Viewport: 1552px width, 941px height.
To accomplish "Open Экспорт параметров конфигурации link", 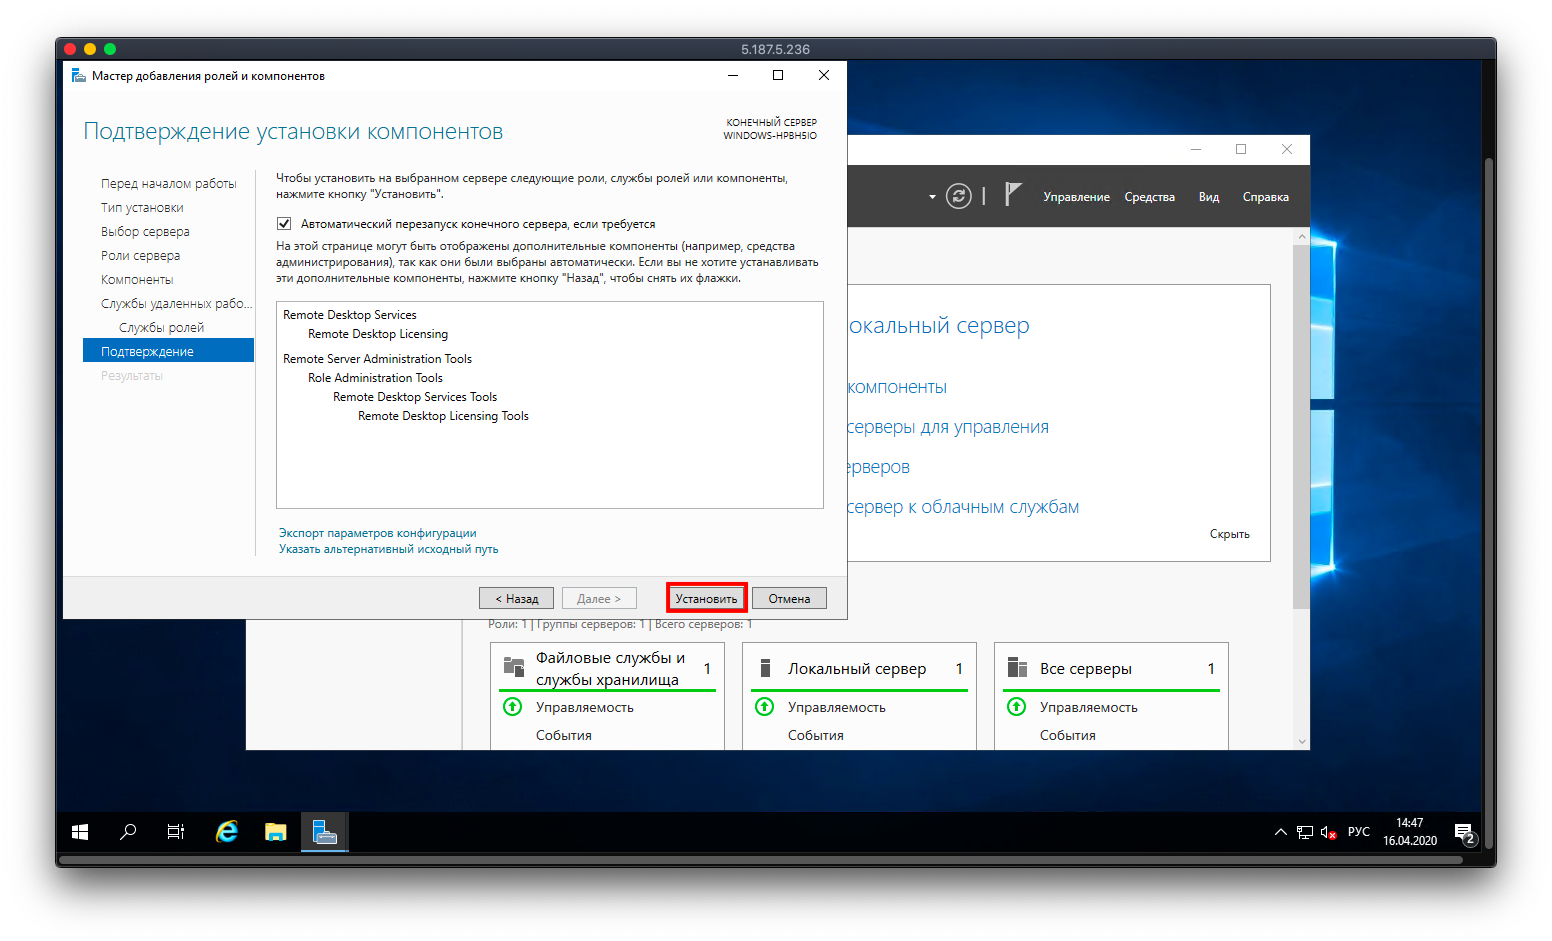I will click(x=377, y=533).
